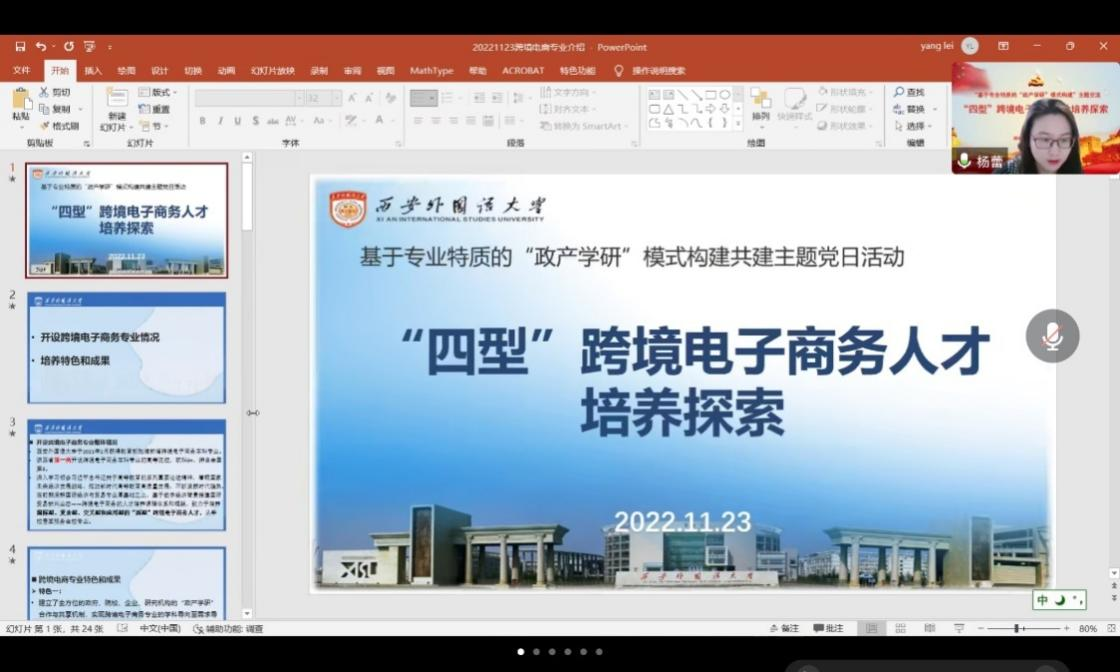Image resolution: width=1120 pixels, height=672 pixels.
Task: Click the Save icon in quick access toolbar
Action: click(20, 47)
